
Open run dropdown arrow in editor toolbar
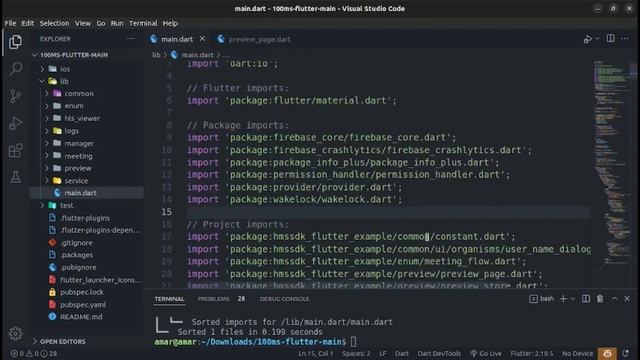click(x=597, y=39)
